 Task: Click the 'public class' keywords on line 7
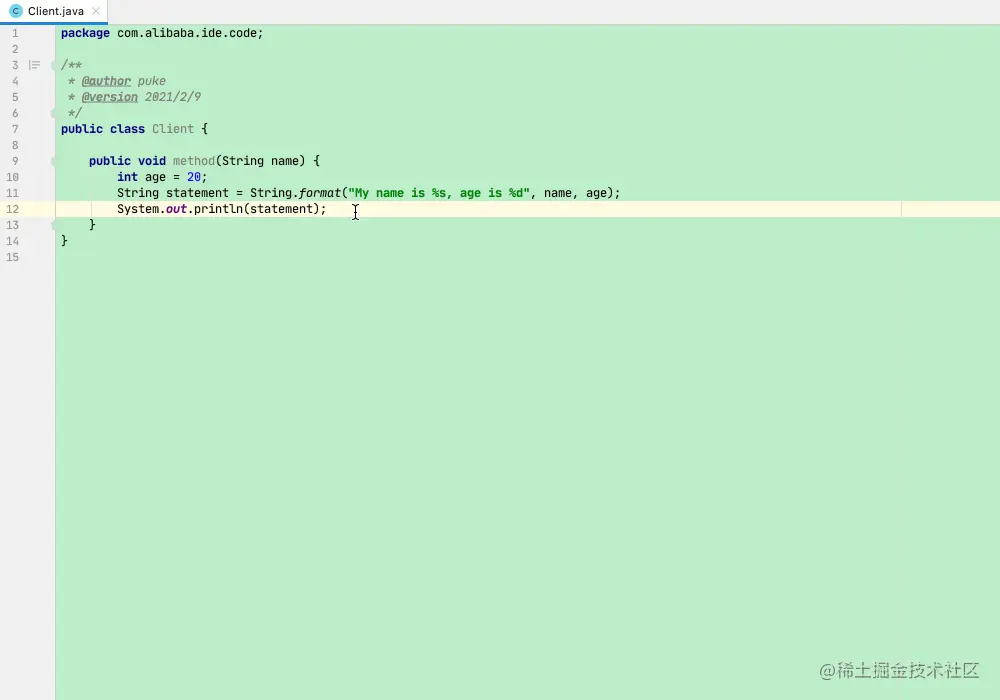pos(103,129)
